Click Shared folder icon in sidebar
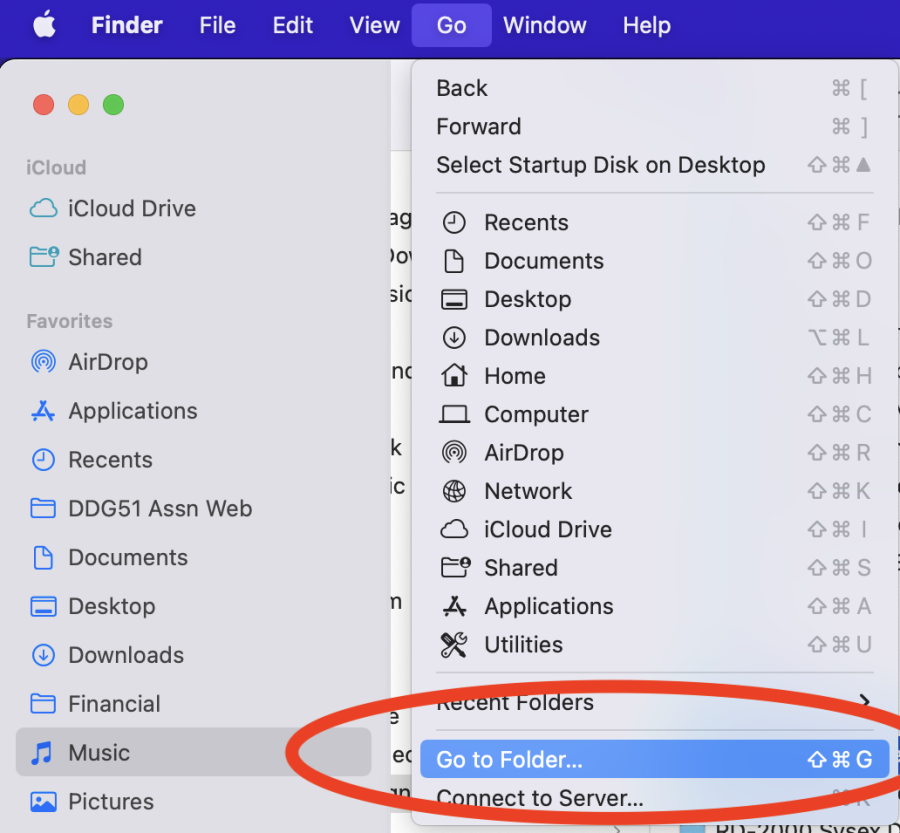This screenshot has width=900, height=833. point(44,257)
